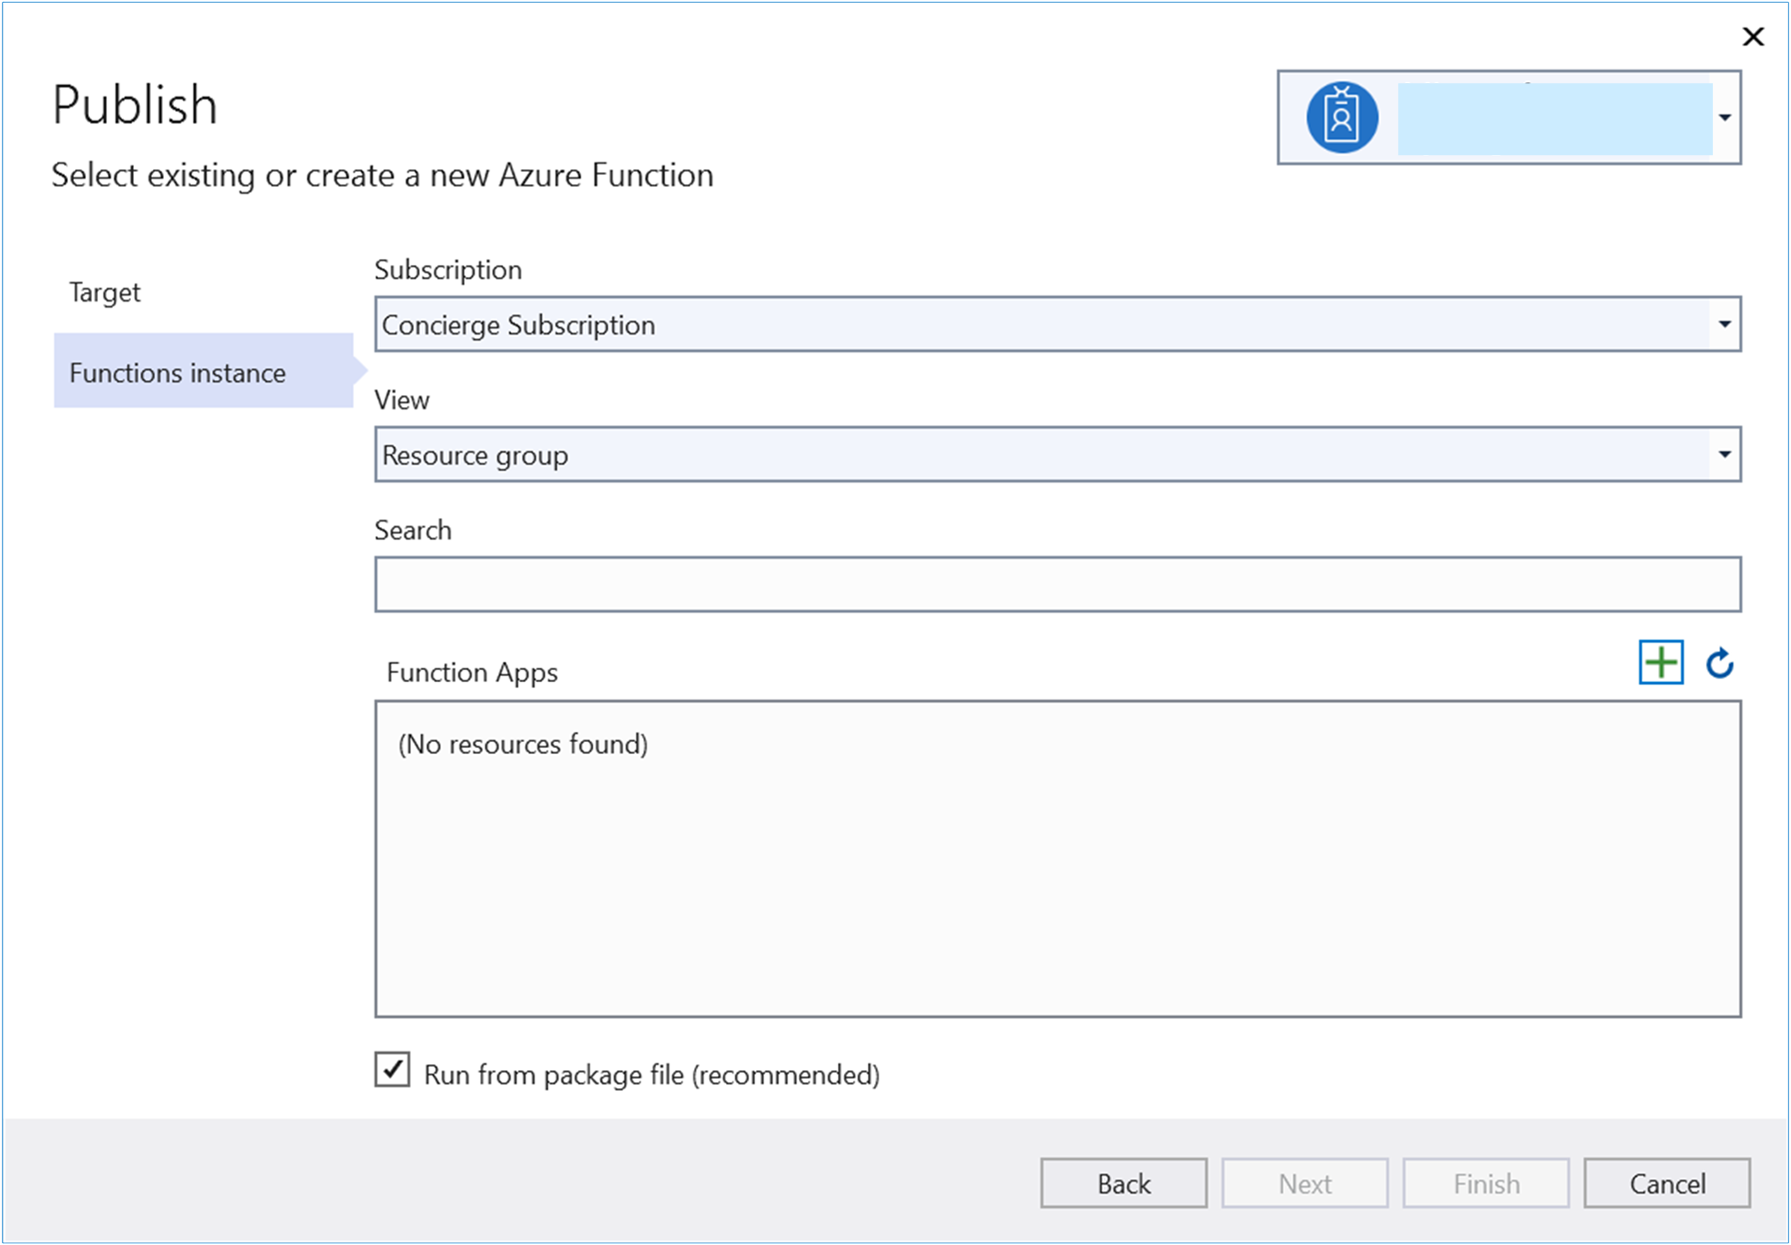Viewport: 1791px width, 1245px height.
Task: Refresh the Function Apps list
Action: point(1720,663)
